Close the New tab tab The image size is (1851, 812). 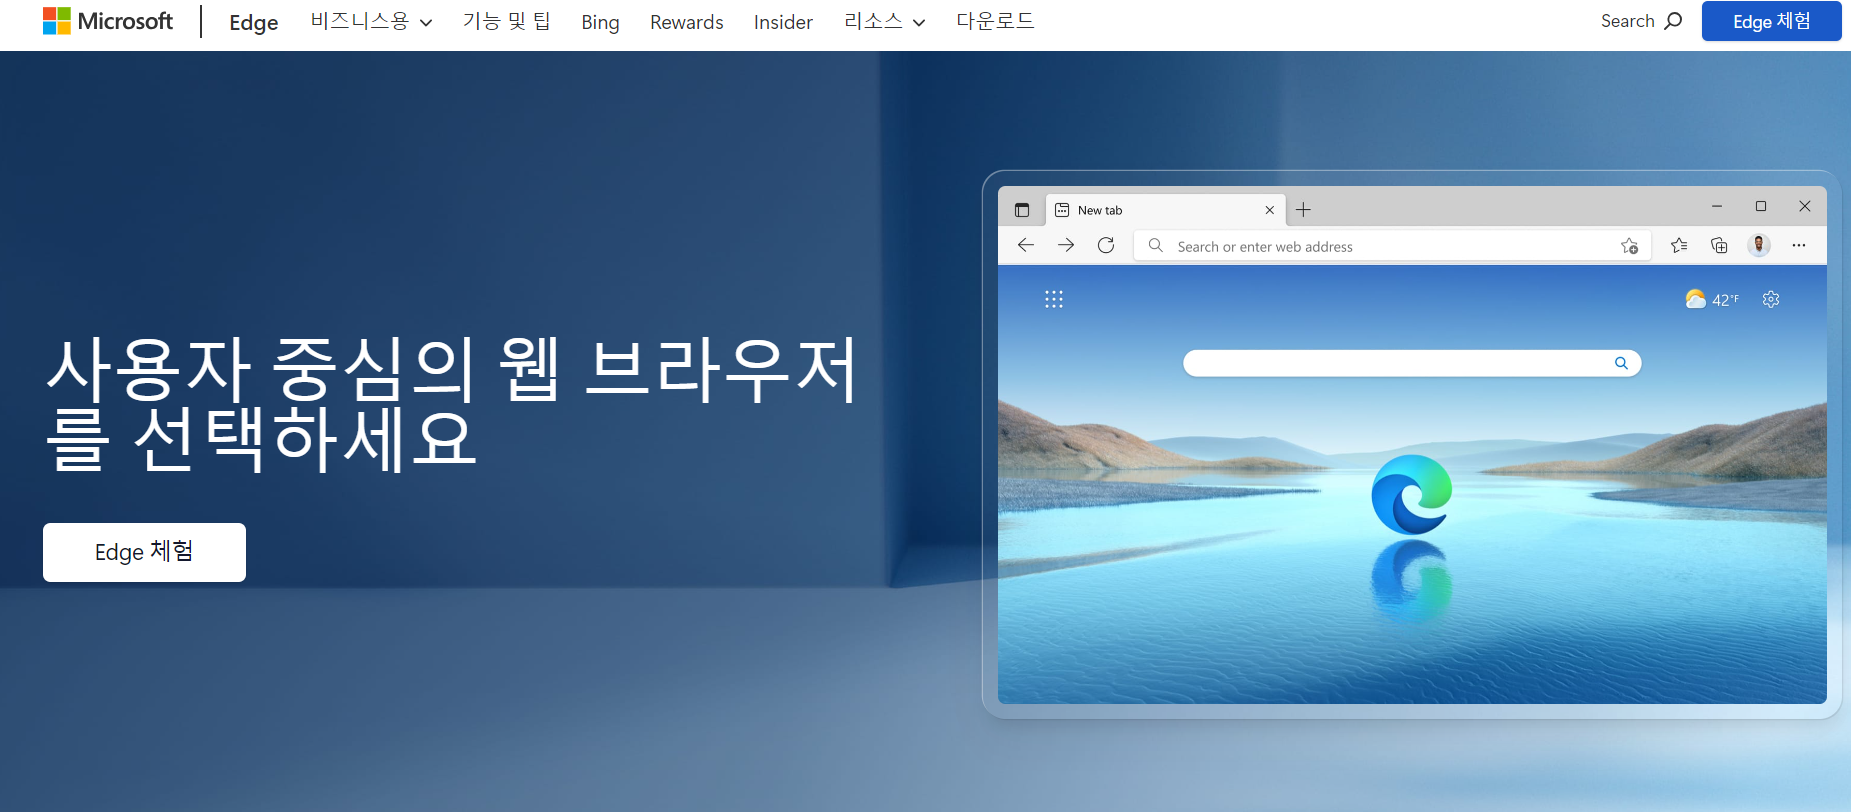click(x=1270, y=210)
